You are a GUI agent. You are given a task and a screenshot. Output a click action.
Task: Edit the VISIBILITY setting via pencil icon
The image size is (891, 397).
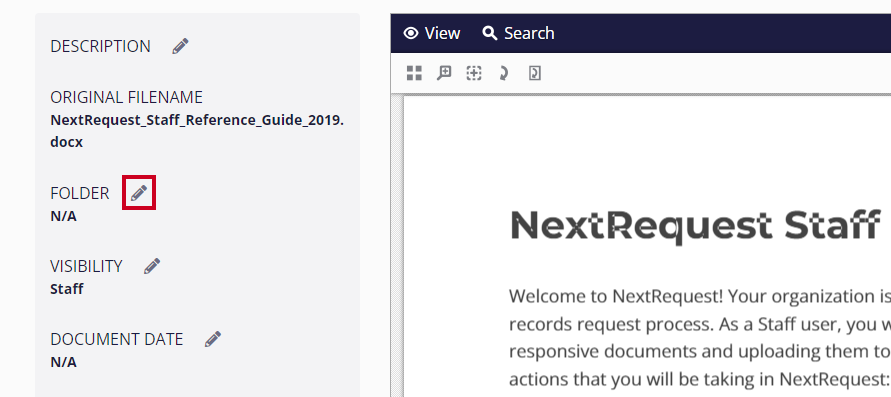click(x=152, y=266)
